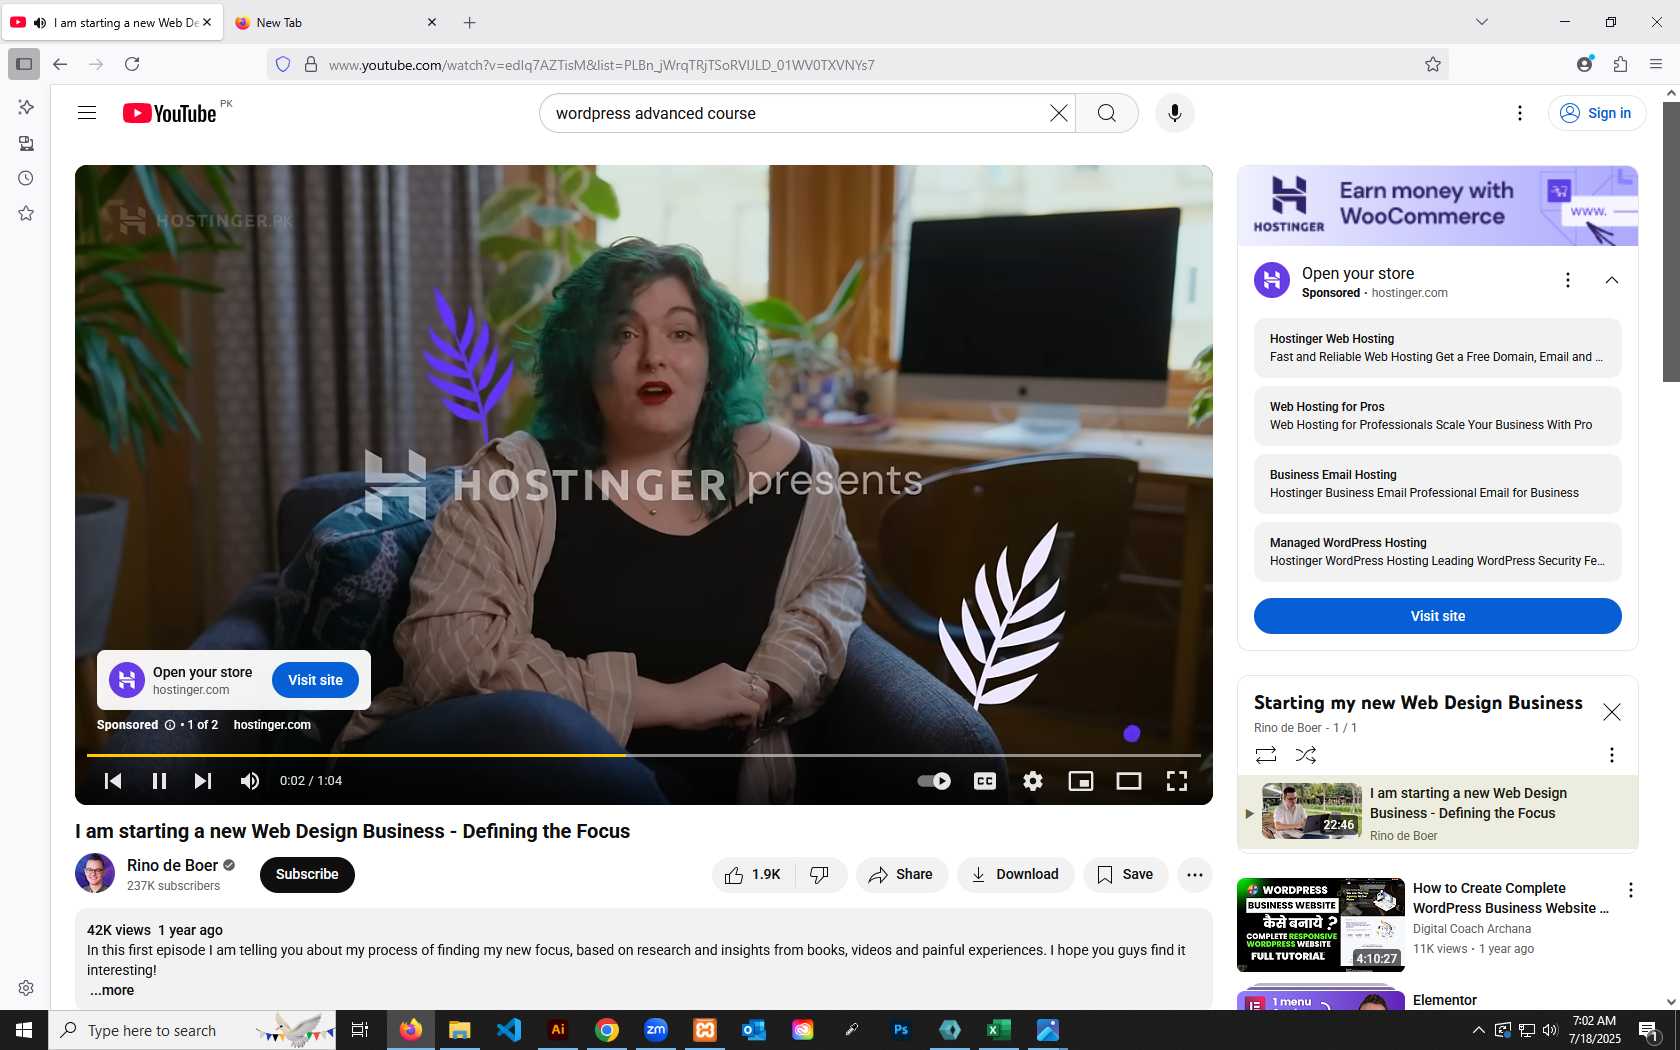Pause the playing video
The width and height of the screenshot is (1680, 1050).
[159, 781]
